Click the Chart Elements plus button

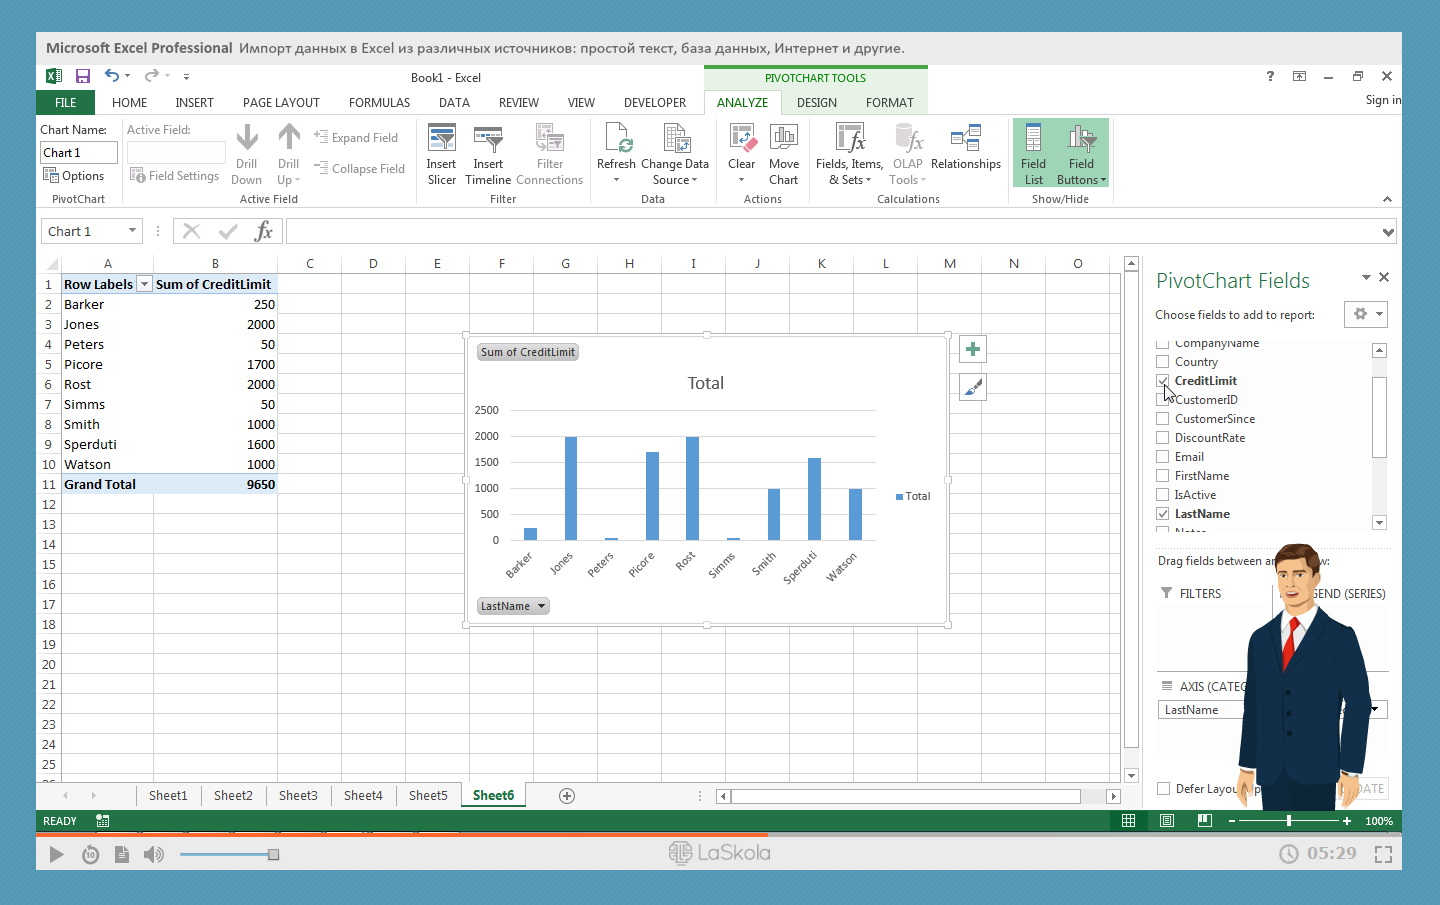point(973,349)
